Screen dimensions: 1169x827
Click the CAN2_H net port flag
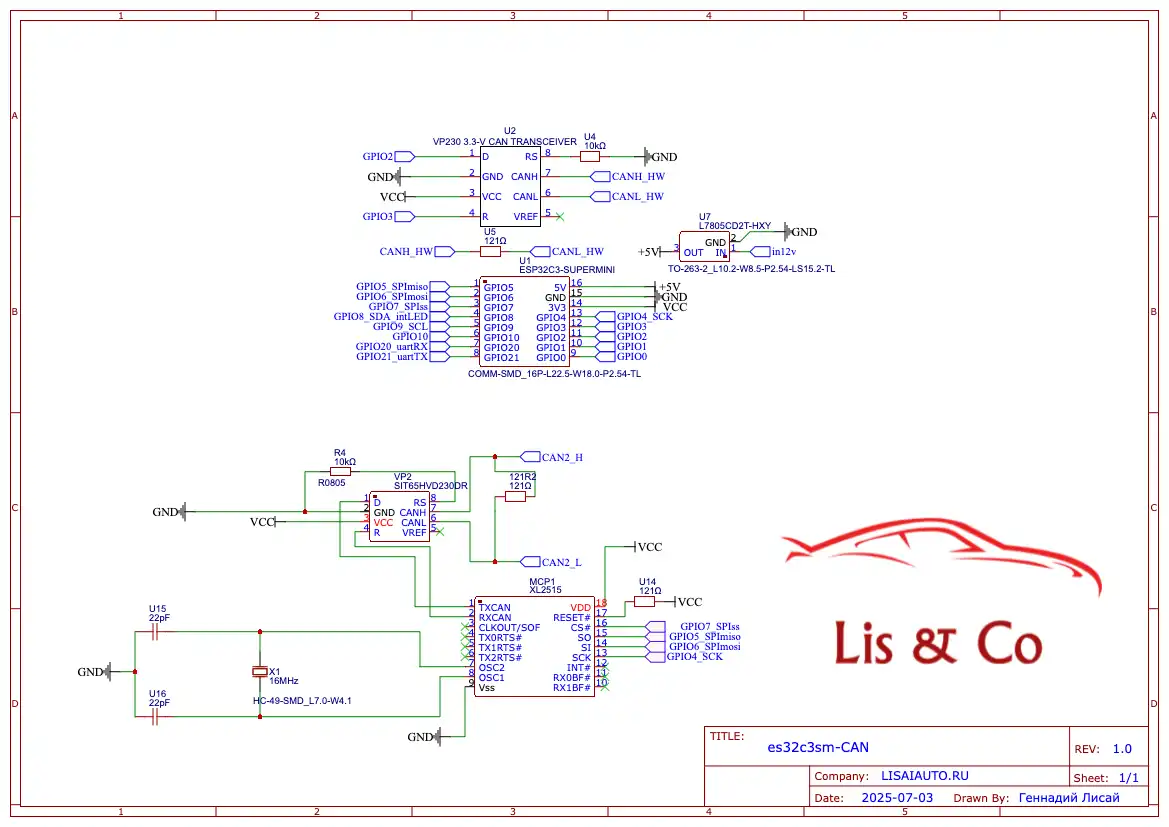click(530, 456)
